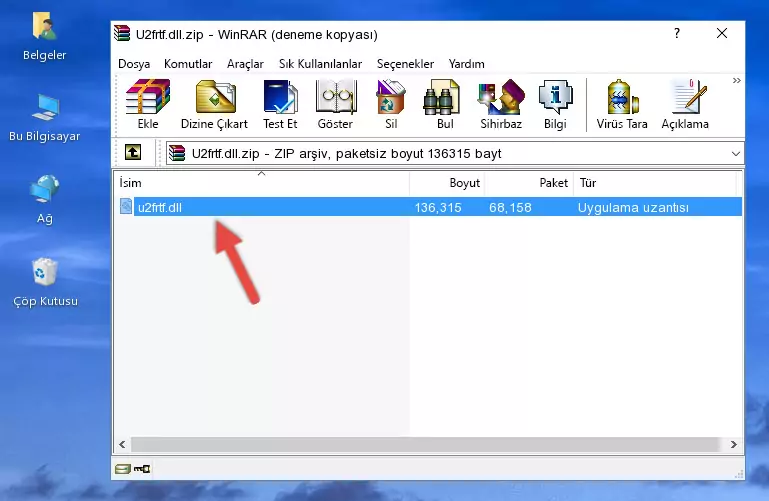The width and height of the screenshot is (769, 501).
Task: Click the horizontal scrollbar right arrow
Action: tap(734, 444)
